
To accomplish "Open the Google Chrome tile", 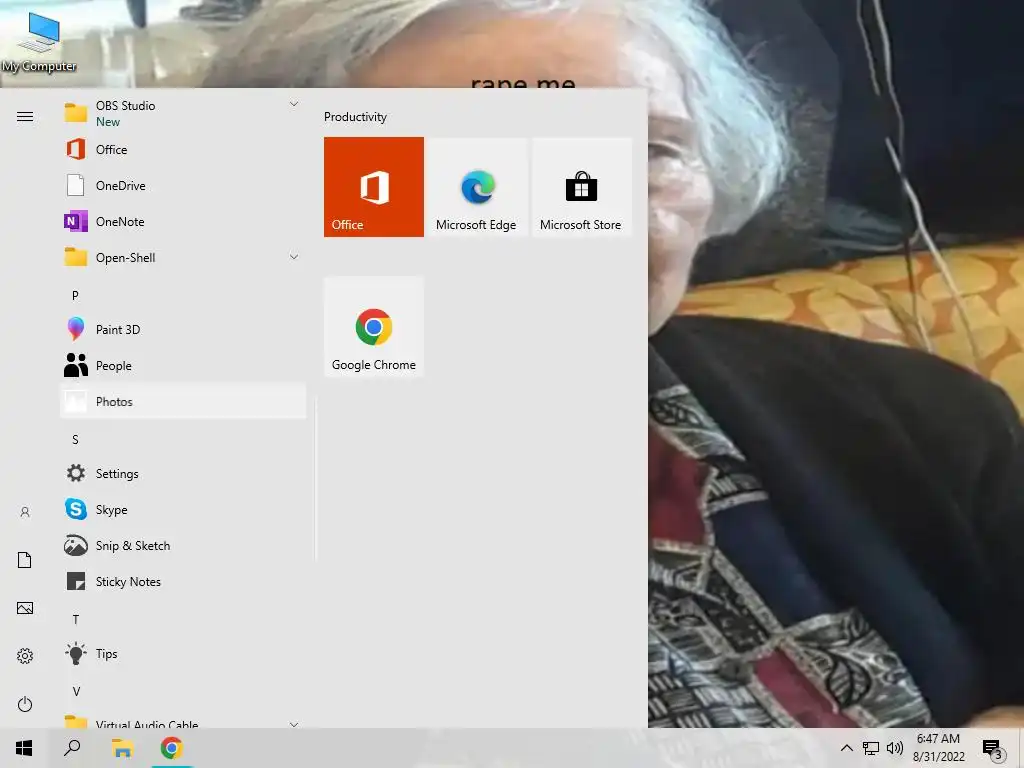I will tap(374, 327).
